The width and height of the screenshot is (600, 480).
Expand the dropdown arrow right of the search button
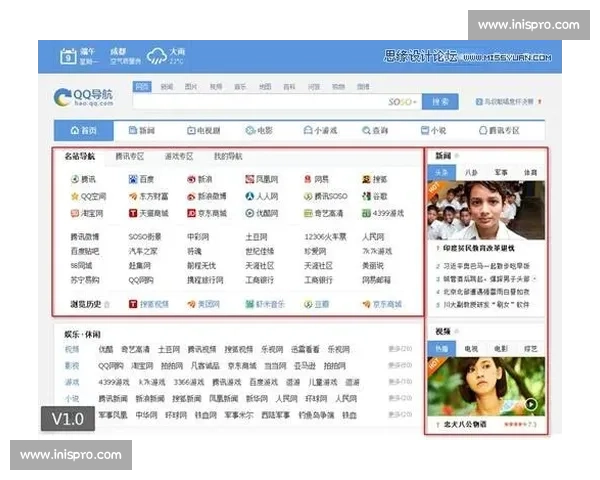pyautogui.click(x=540, y=101)
